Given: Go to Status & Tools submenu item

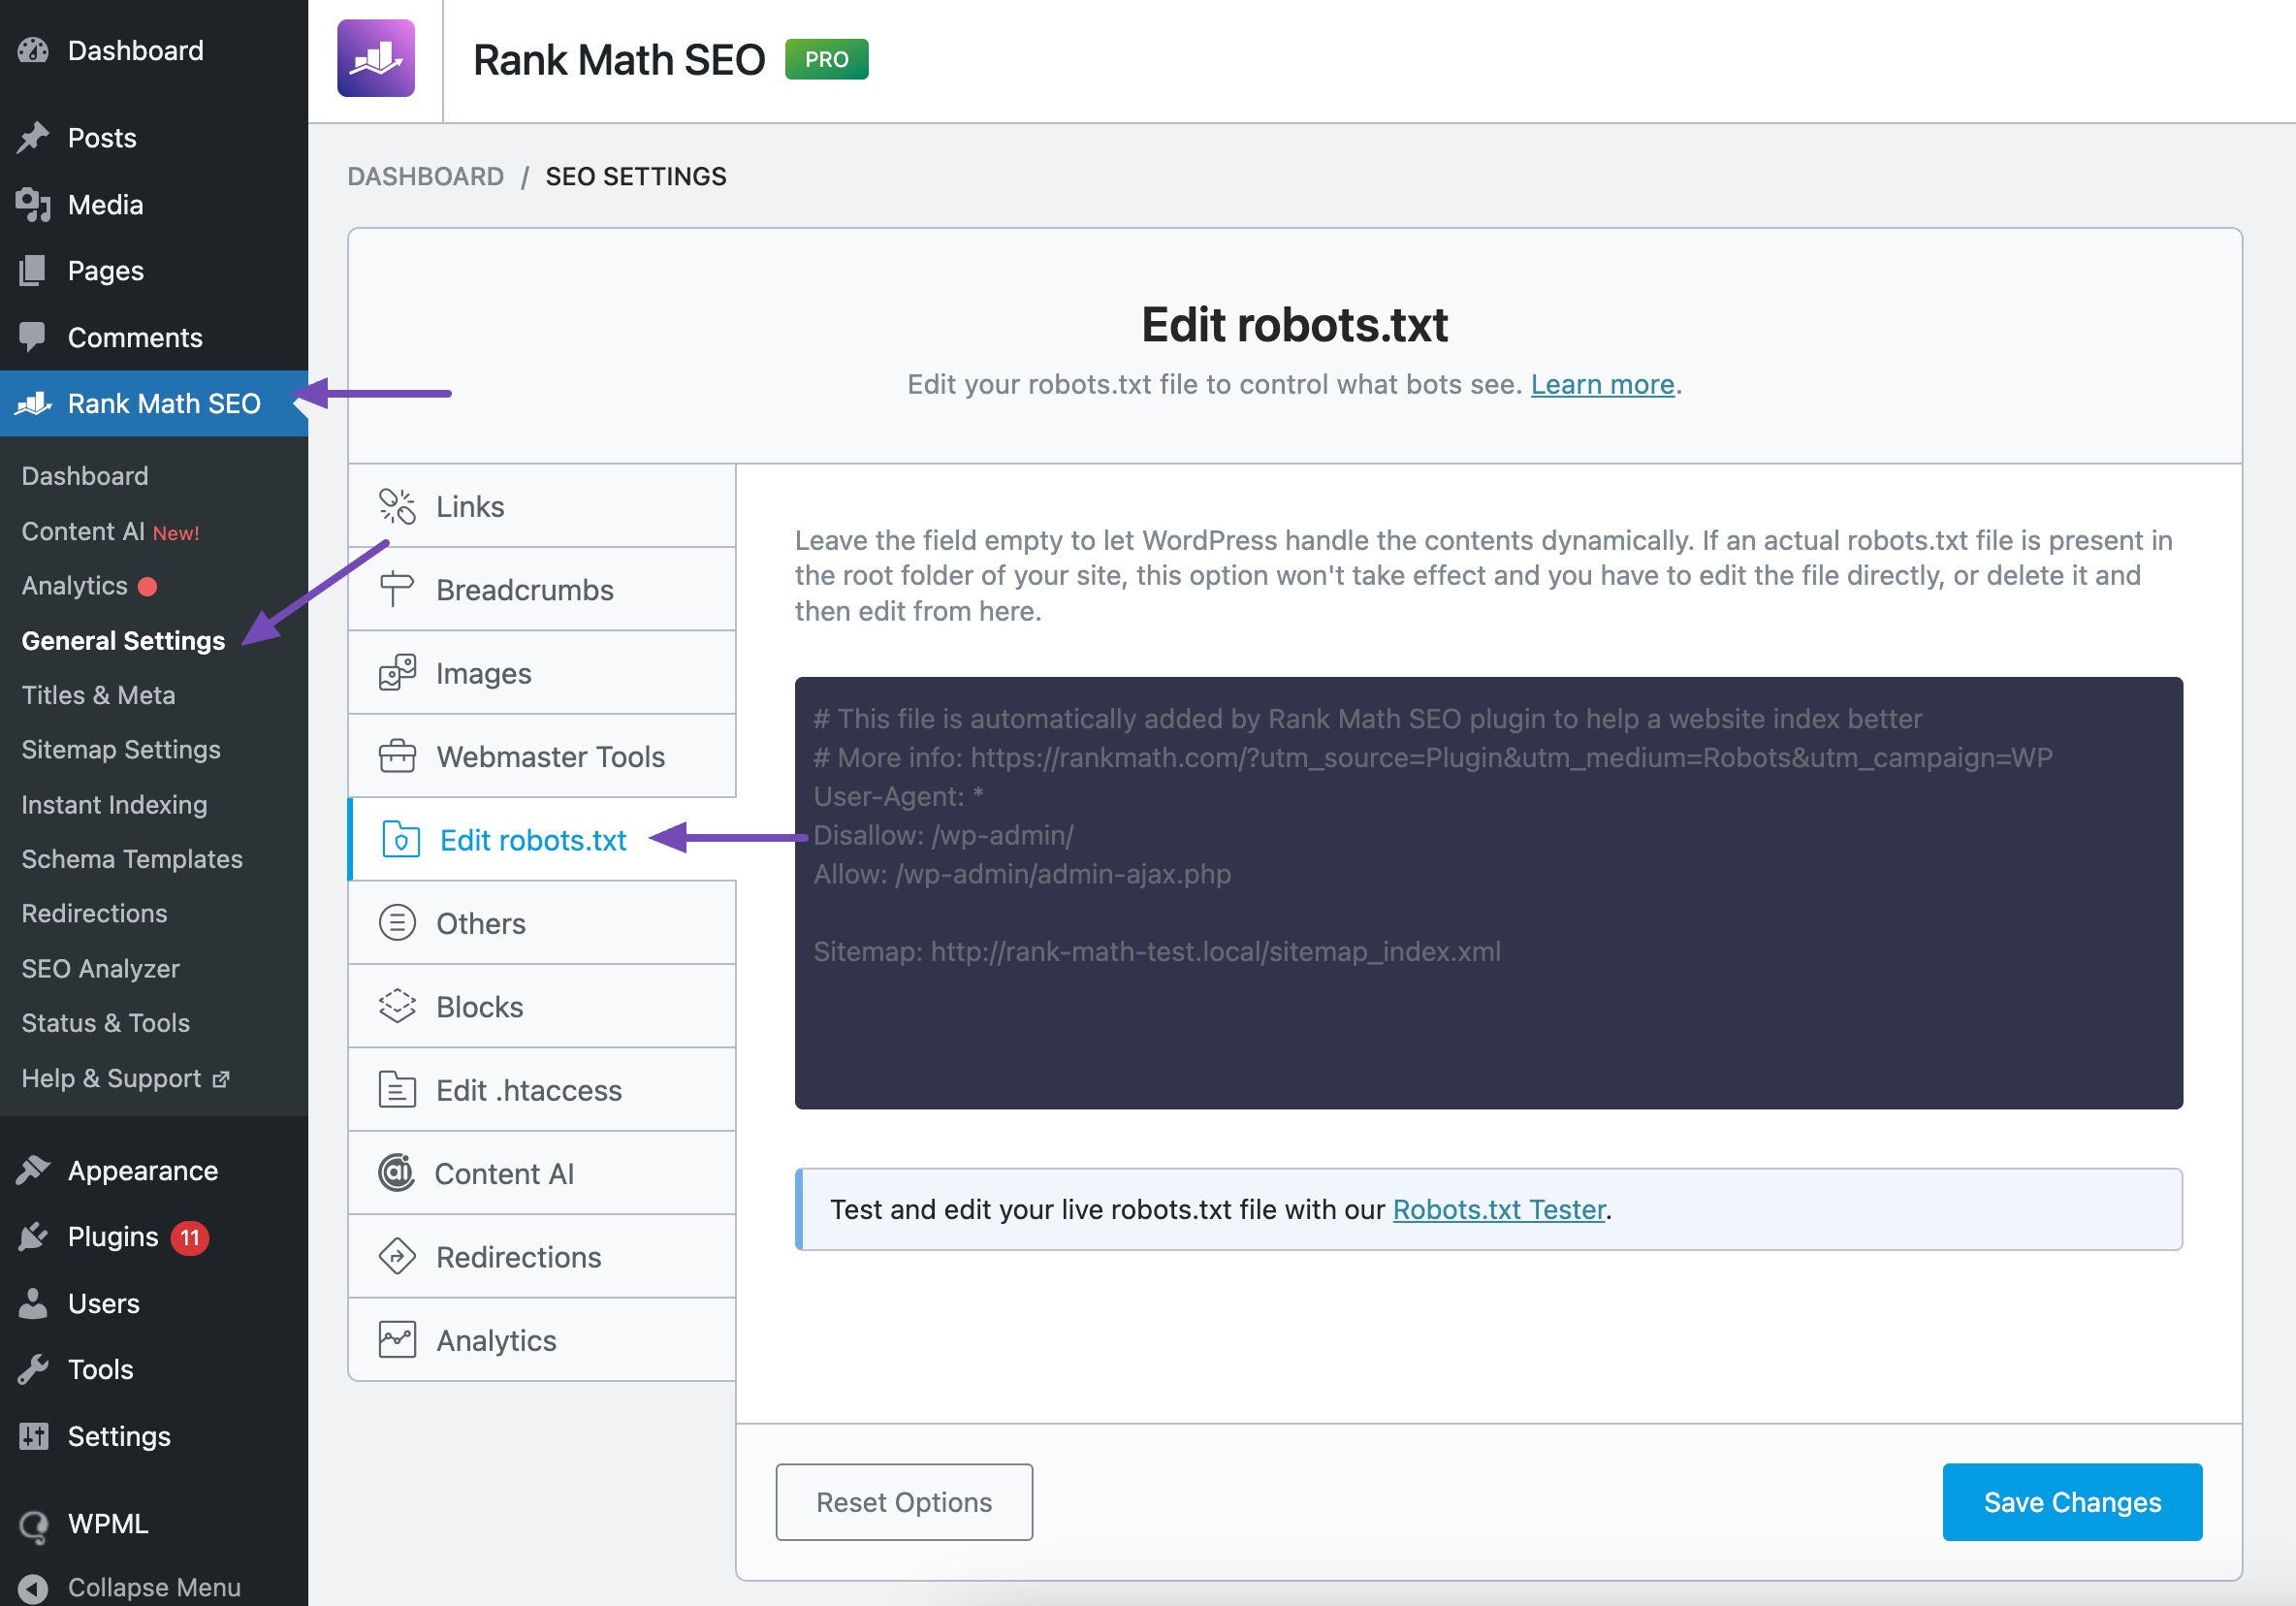Looking at the screenshot, I should 105,1023.
